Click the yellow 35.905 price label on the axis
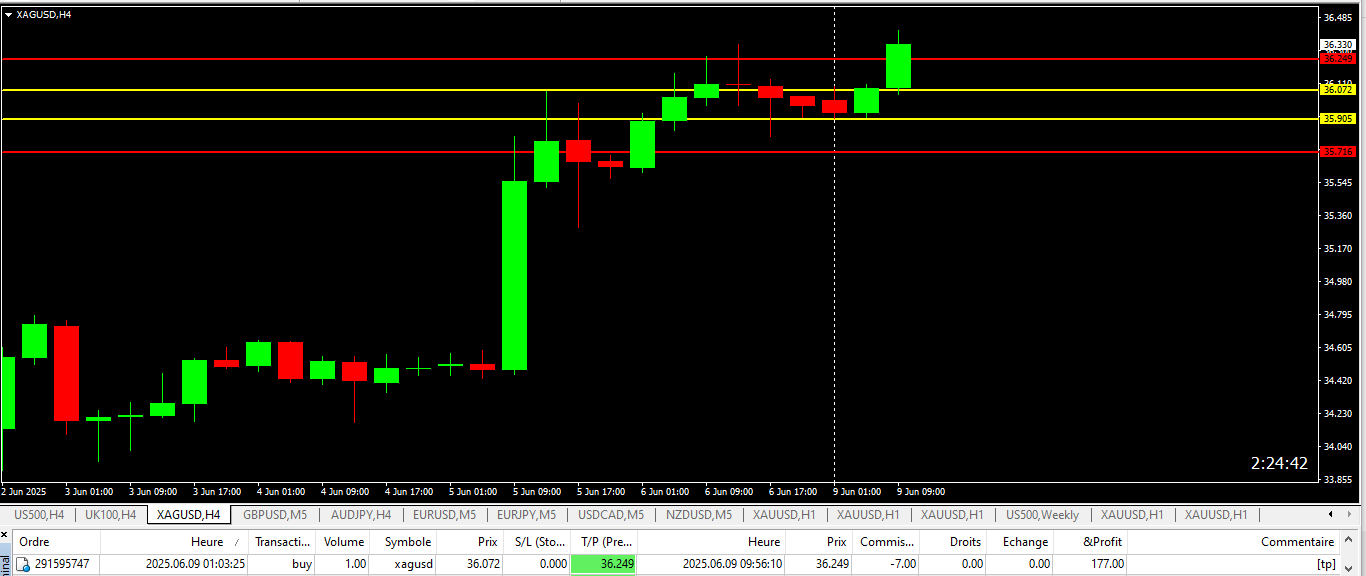Viewport: 1366px width, 576px height. (x=1337, y=119)
